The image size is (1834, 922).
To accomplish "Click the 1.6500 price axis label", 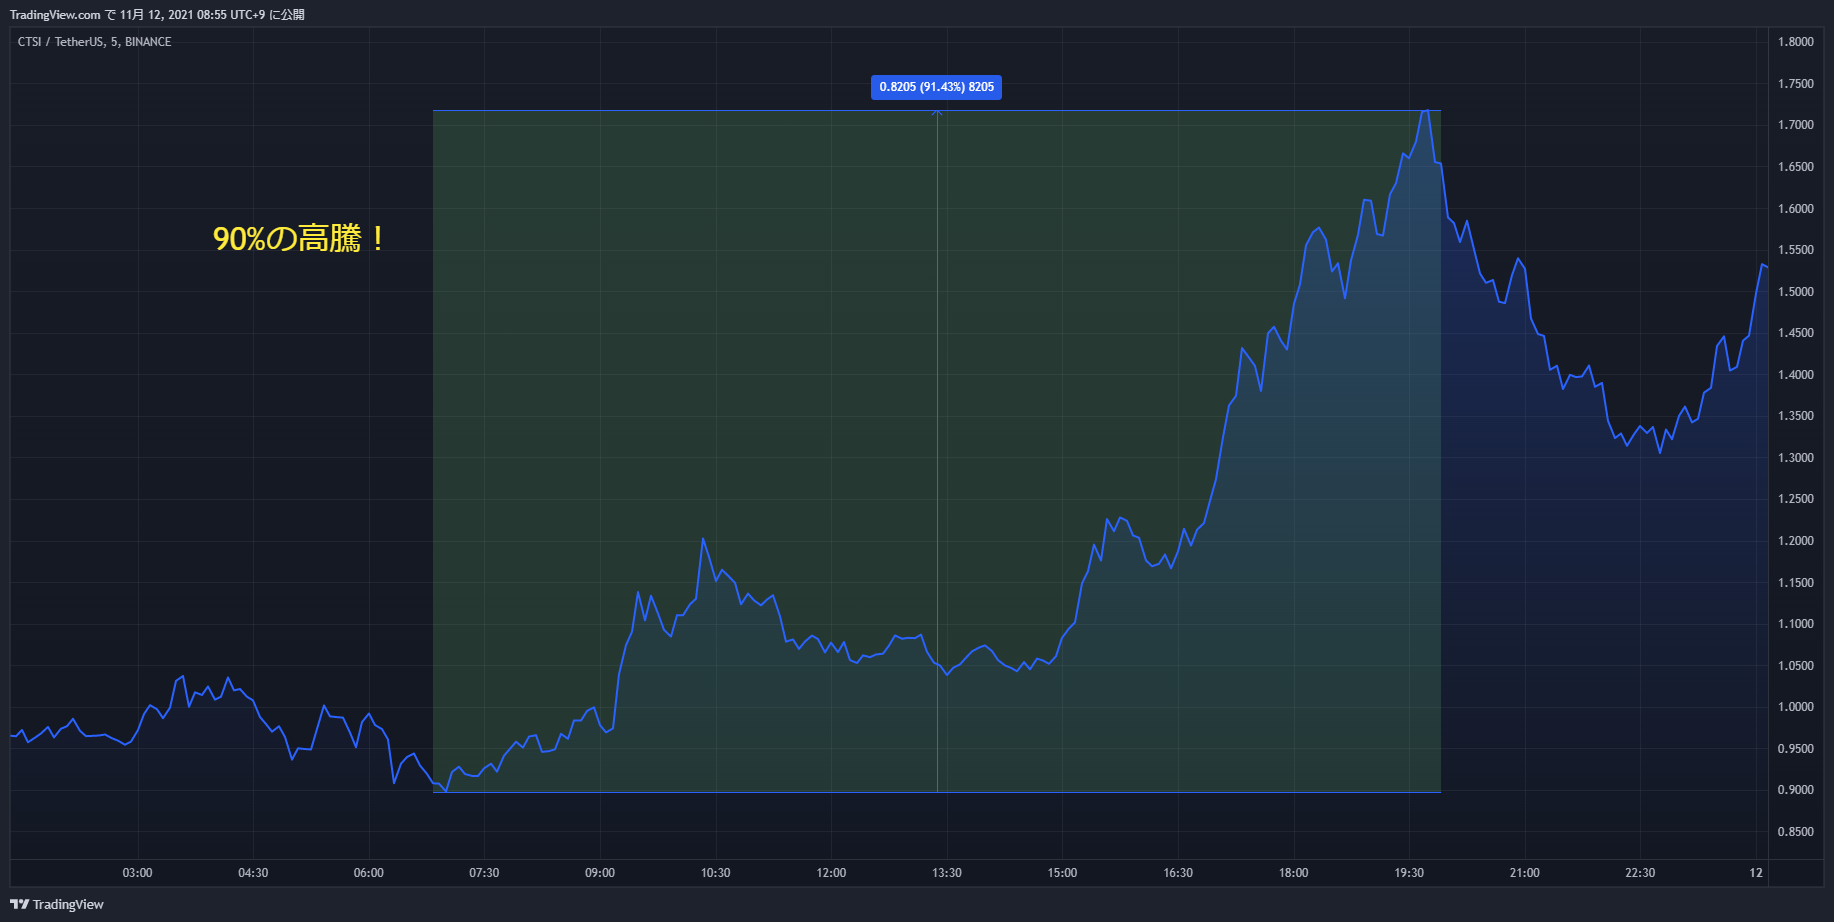I will tap(1796, 167).
